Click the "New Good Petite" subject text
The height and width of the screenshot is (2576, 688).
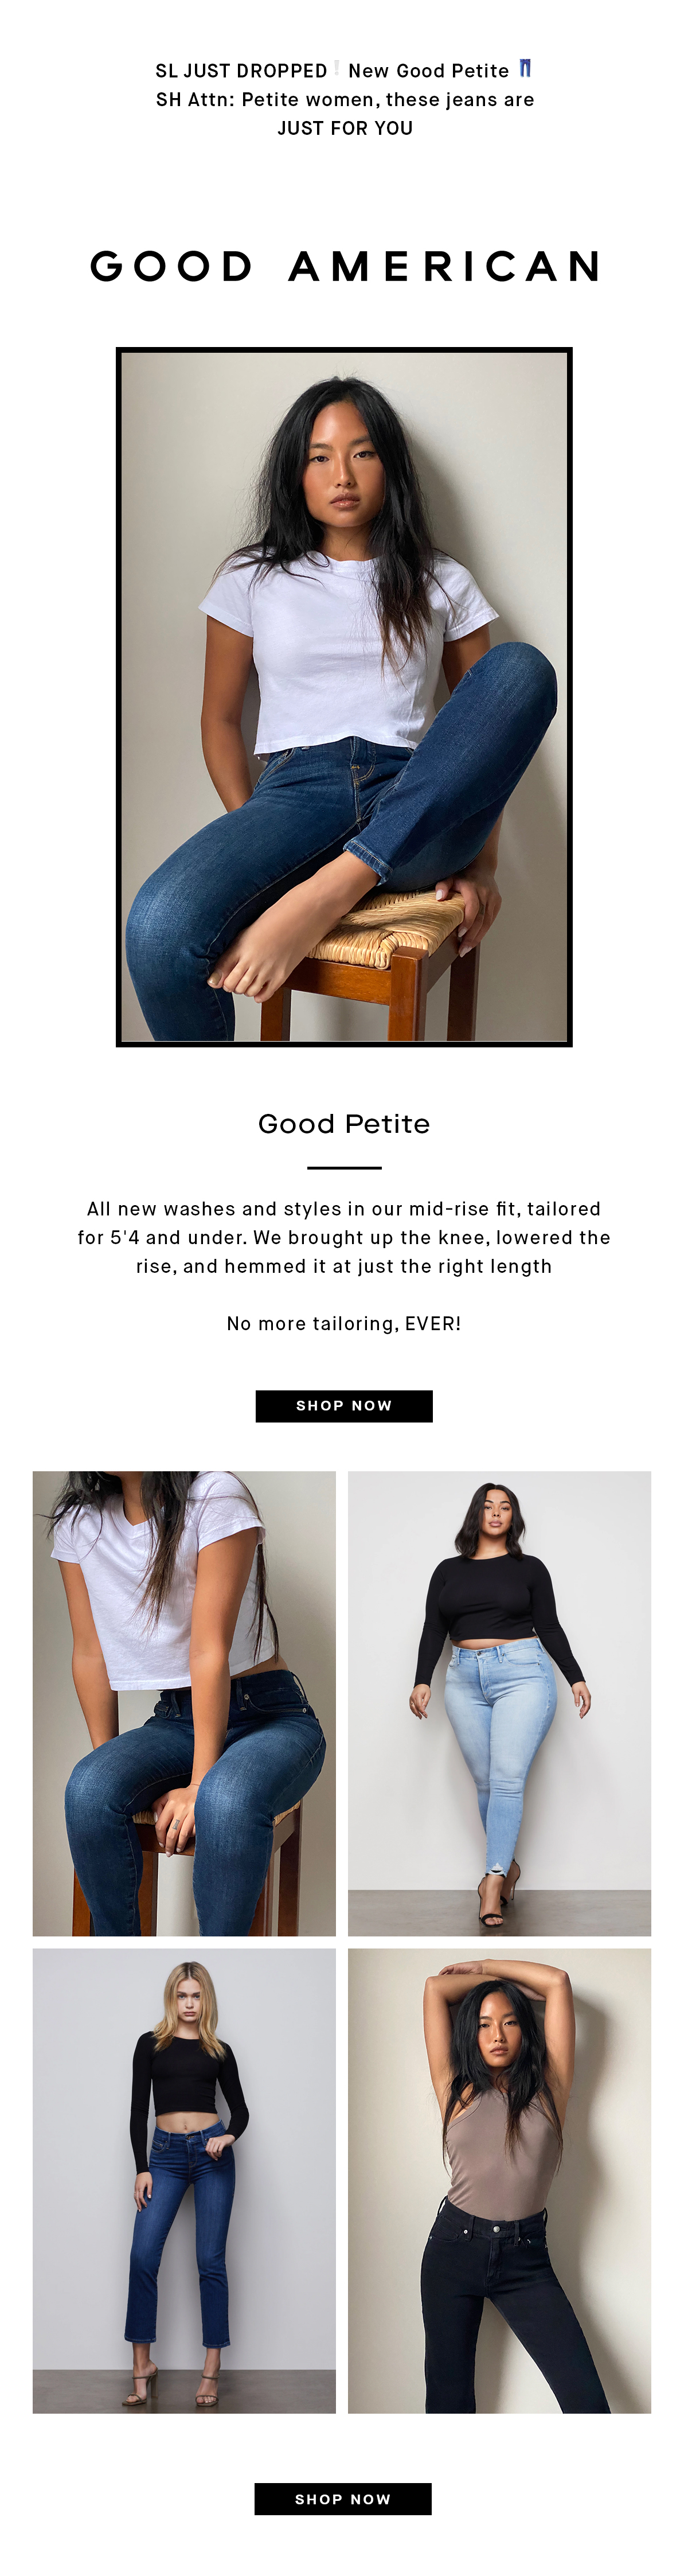click(428, 71)
